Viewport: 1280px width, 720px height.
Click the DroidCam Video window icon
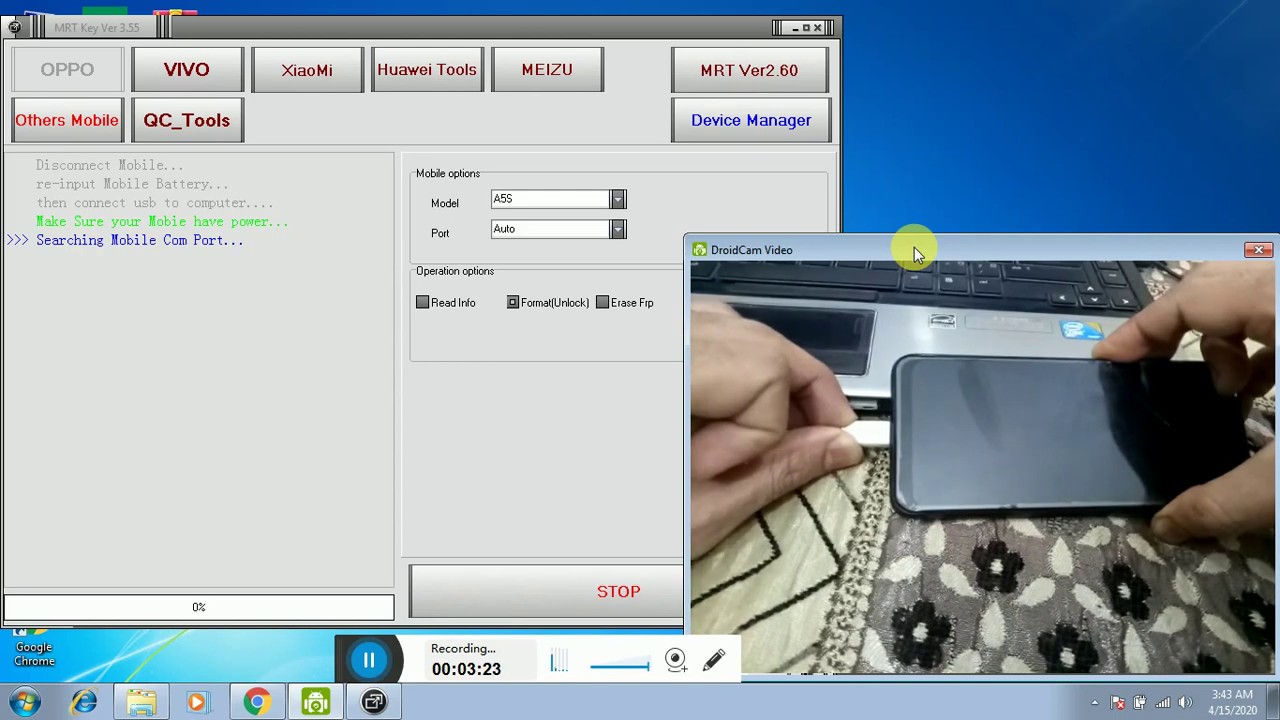point(700,250)
